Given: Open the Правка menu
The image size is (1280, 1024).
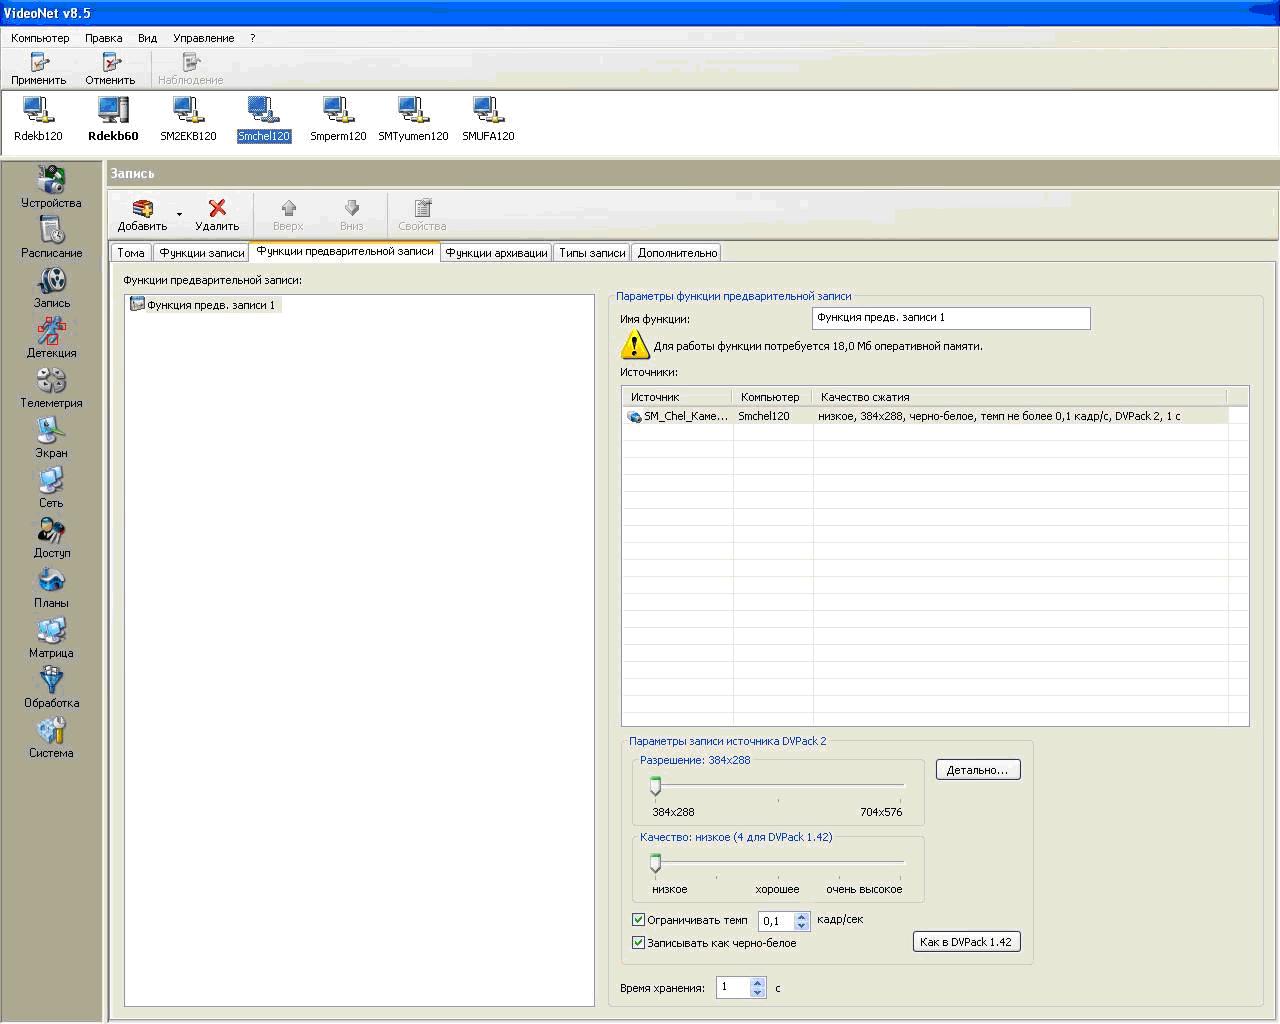Looking at the screenshot, I should 104,38.
